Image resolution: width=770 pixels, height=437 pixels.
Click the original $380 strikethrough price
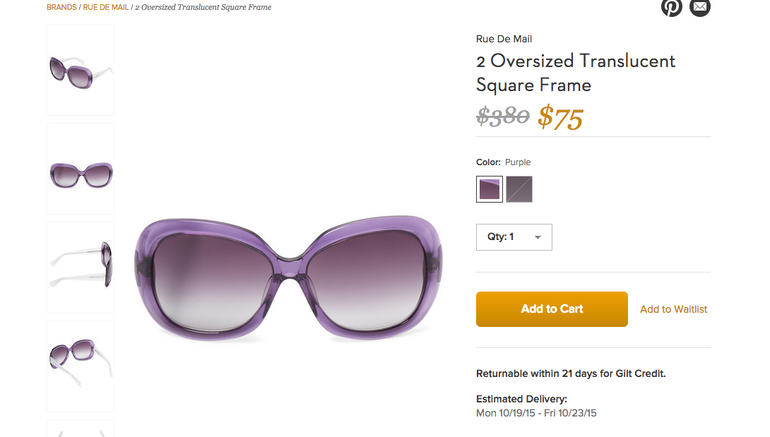click(503, 117)
